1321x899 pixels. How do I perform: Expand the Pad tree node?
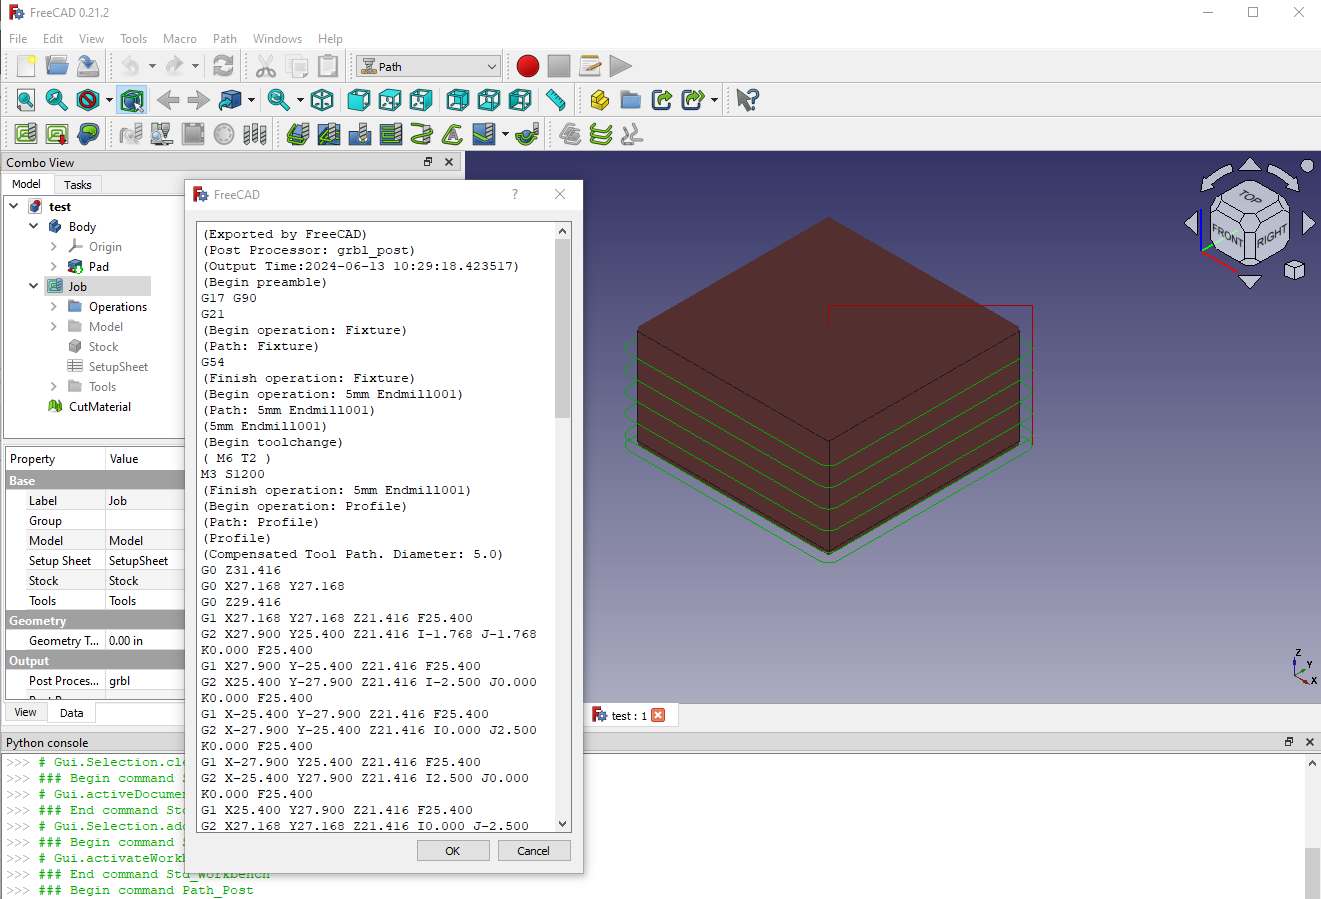tap(54, 266)
